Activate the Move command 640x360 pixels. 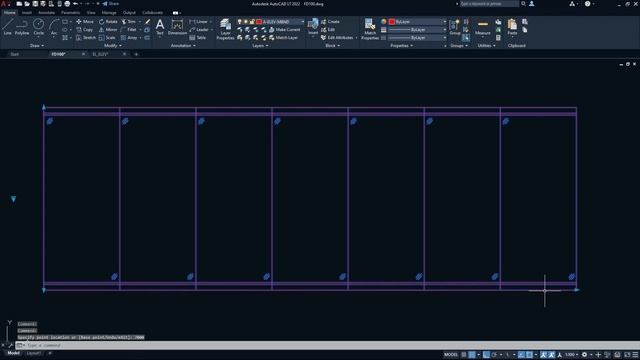(x=85, y=22)
